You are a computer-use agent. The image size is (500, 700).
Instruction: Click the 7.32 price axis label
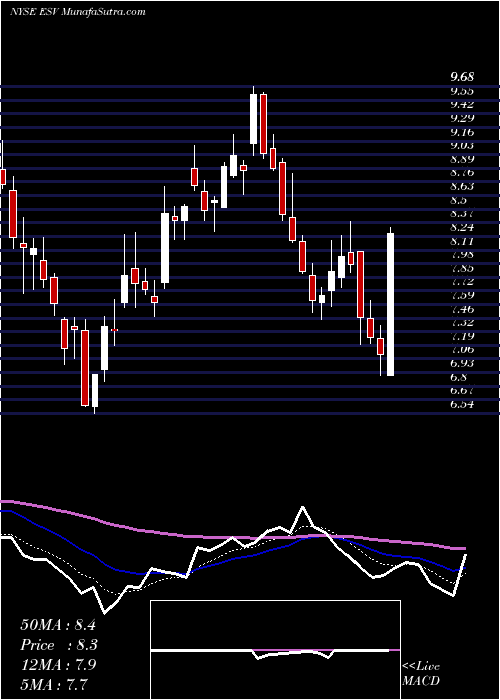(x=462, y=322)
